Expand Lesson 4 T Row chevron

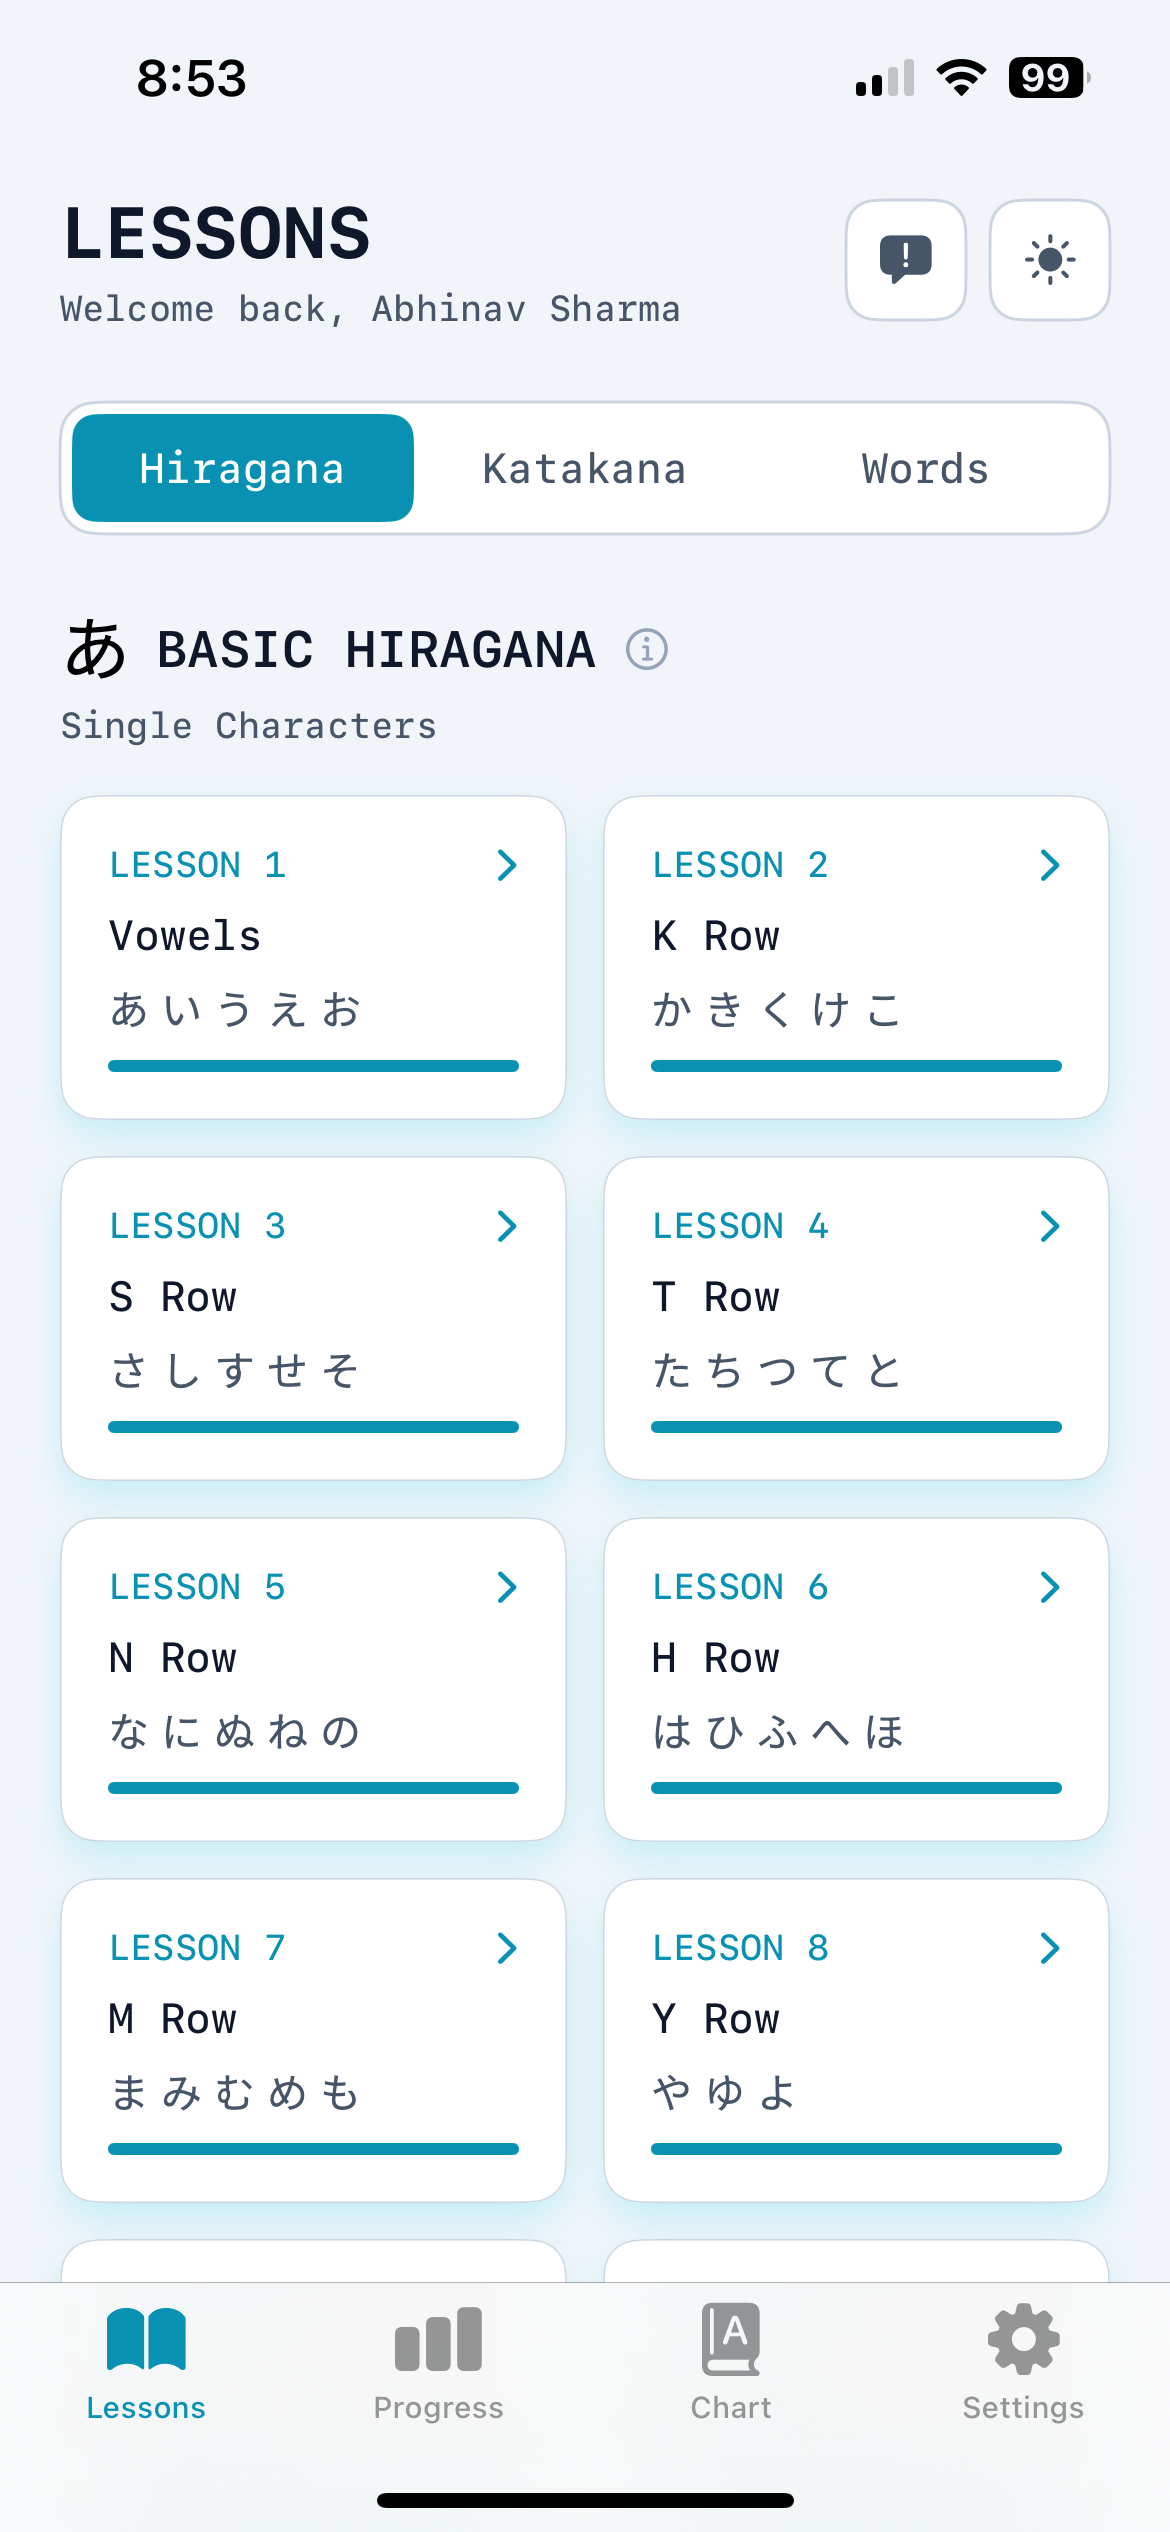click(1049, 1226)
